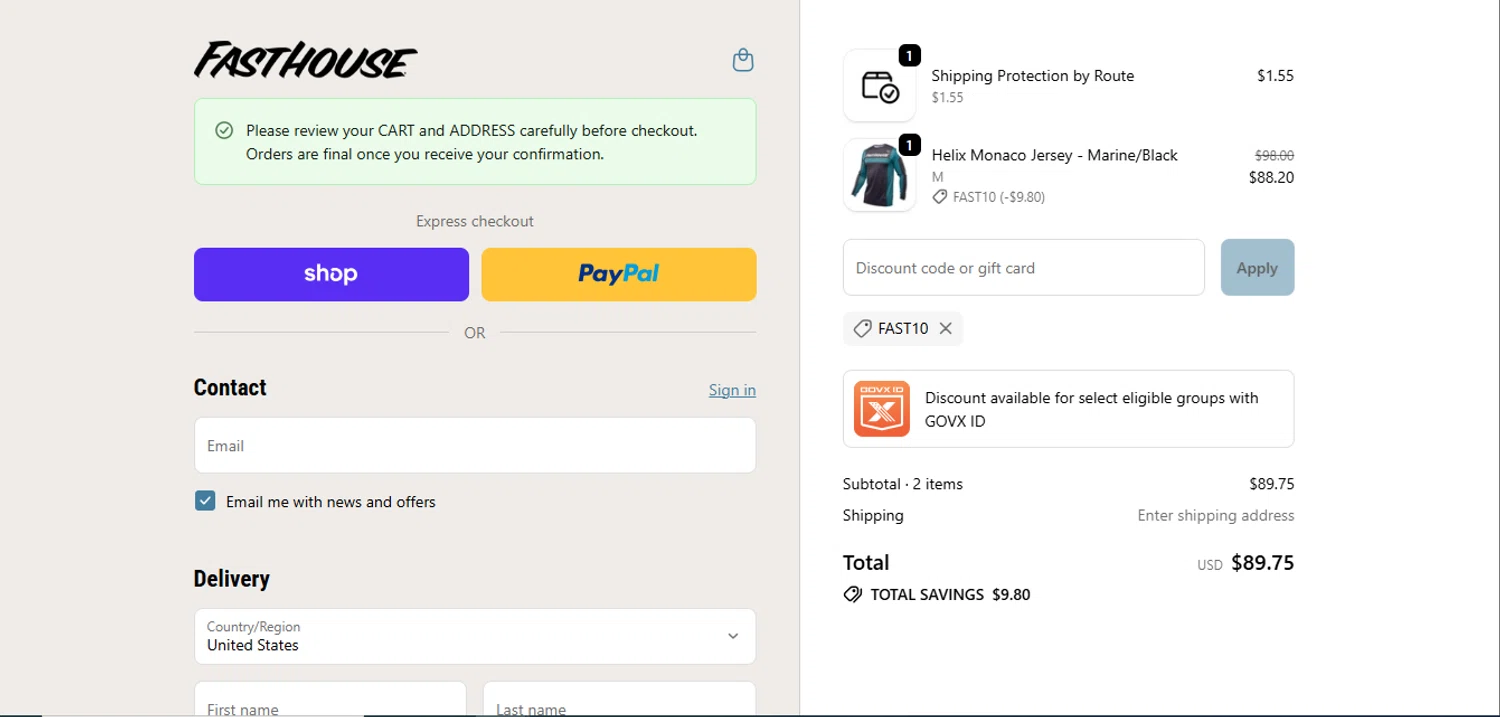Screen dimensions: 1500x717
Task: Click the Shipping Protection by Route label
Action: (1032, 75)
